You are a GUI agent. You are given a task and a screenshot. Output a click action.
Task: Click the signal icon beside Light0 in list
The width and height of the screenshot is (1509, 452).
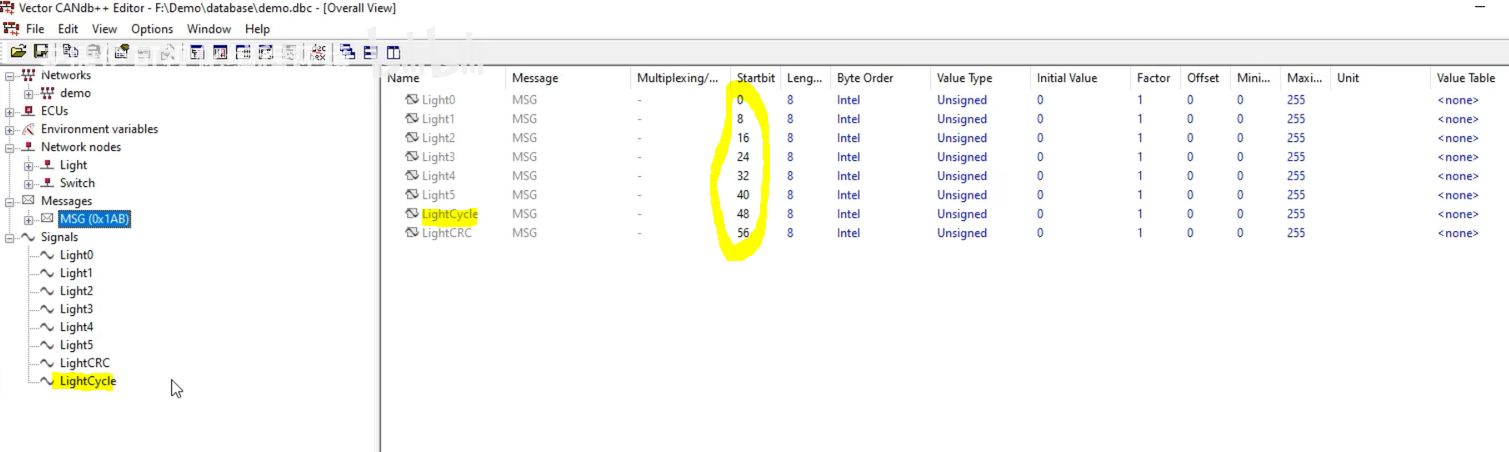pos(411,100)
